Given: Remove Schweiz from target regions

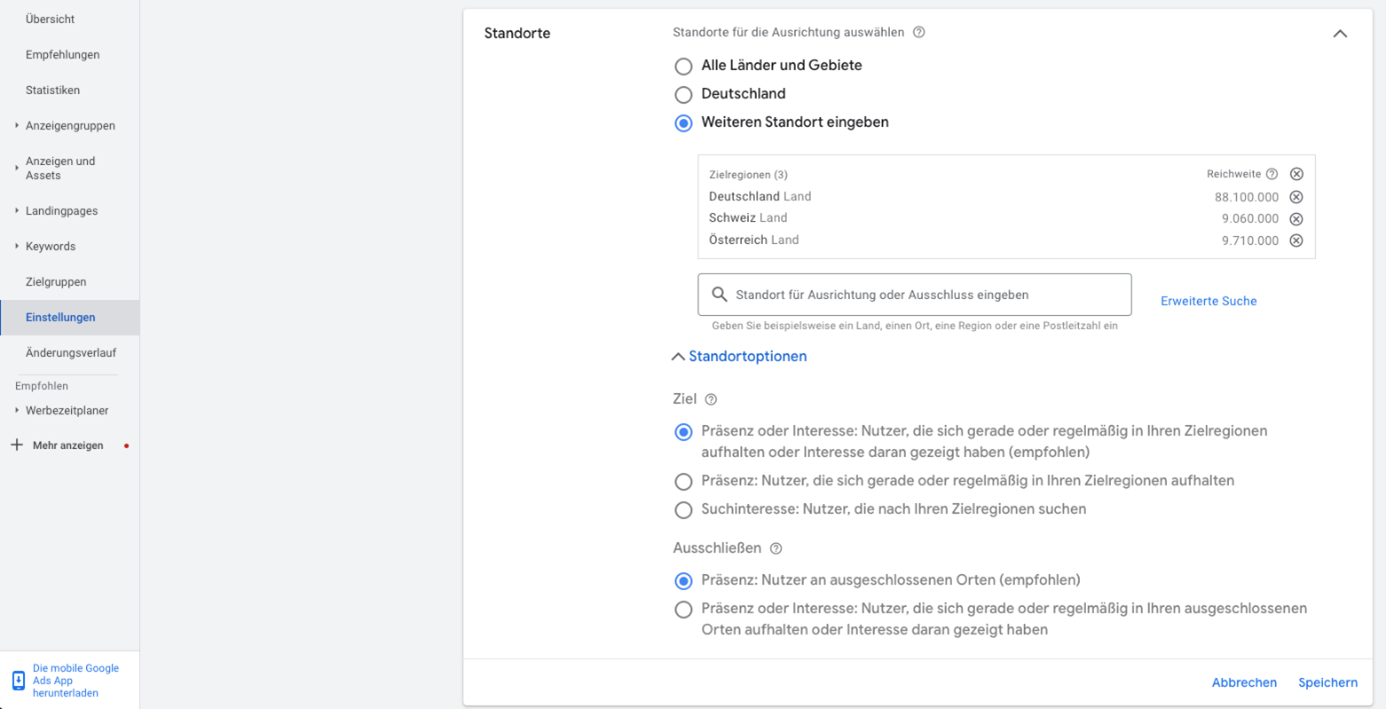Looking at the screenshot, I should pos(1296,219).
